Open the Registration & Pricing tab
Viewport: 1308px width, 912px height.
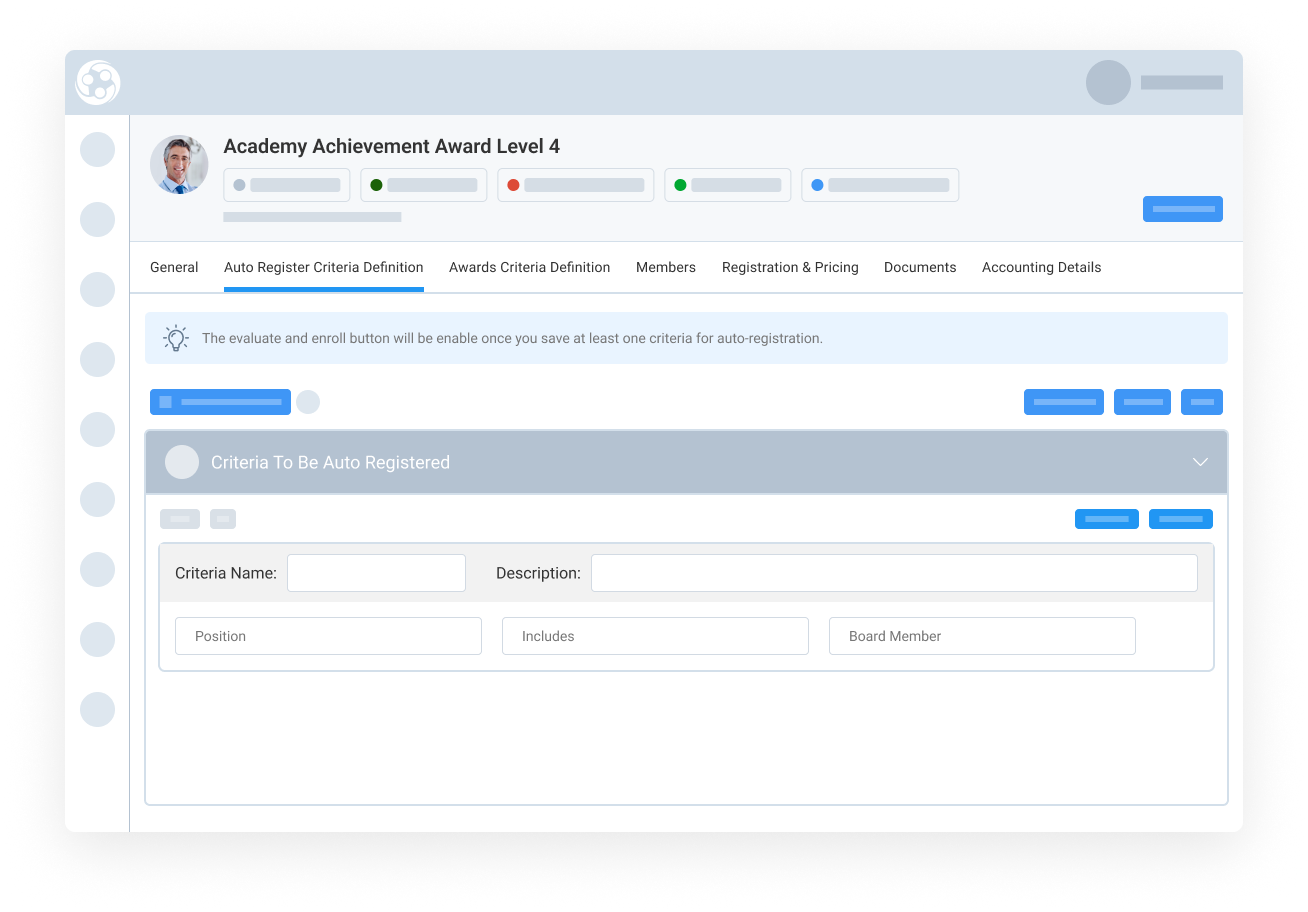pos(790,267)
